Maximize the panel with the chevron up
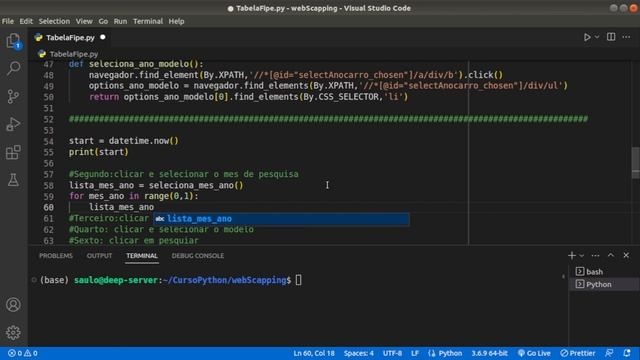 (611, 256)
